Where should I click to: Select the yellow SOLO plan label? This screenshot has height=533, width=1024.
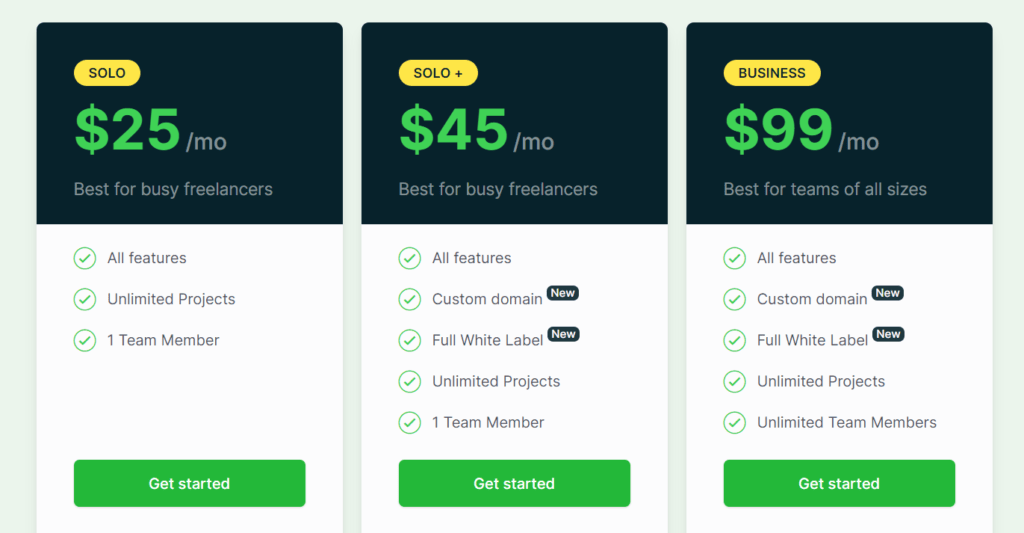(107, 73)
